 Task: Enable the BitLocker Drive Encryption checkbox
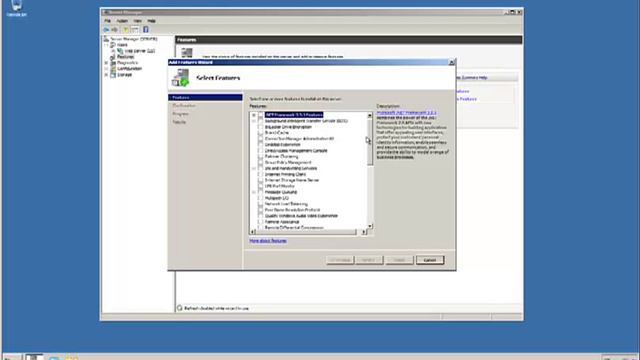tap(260, 127)
